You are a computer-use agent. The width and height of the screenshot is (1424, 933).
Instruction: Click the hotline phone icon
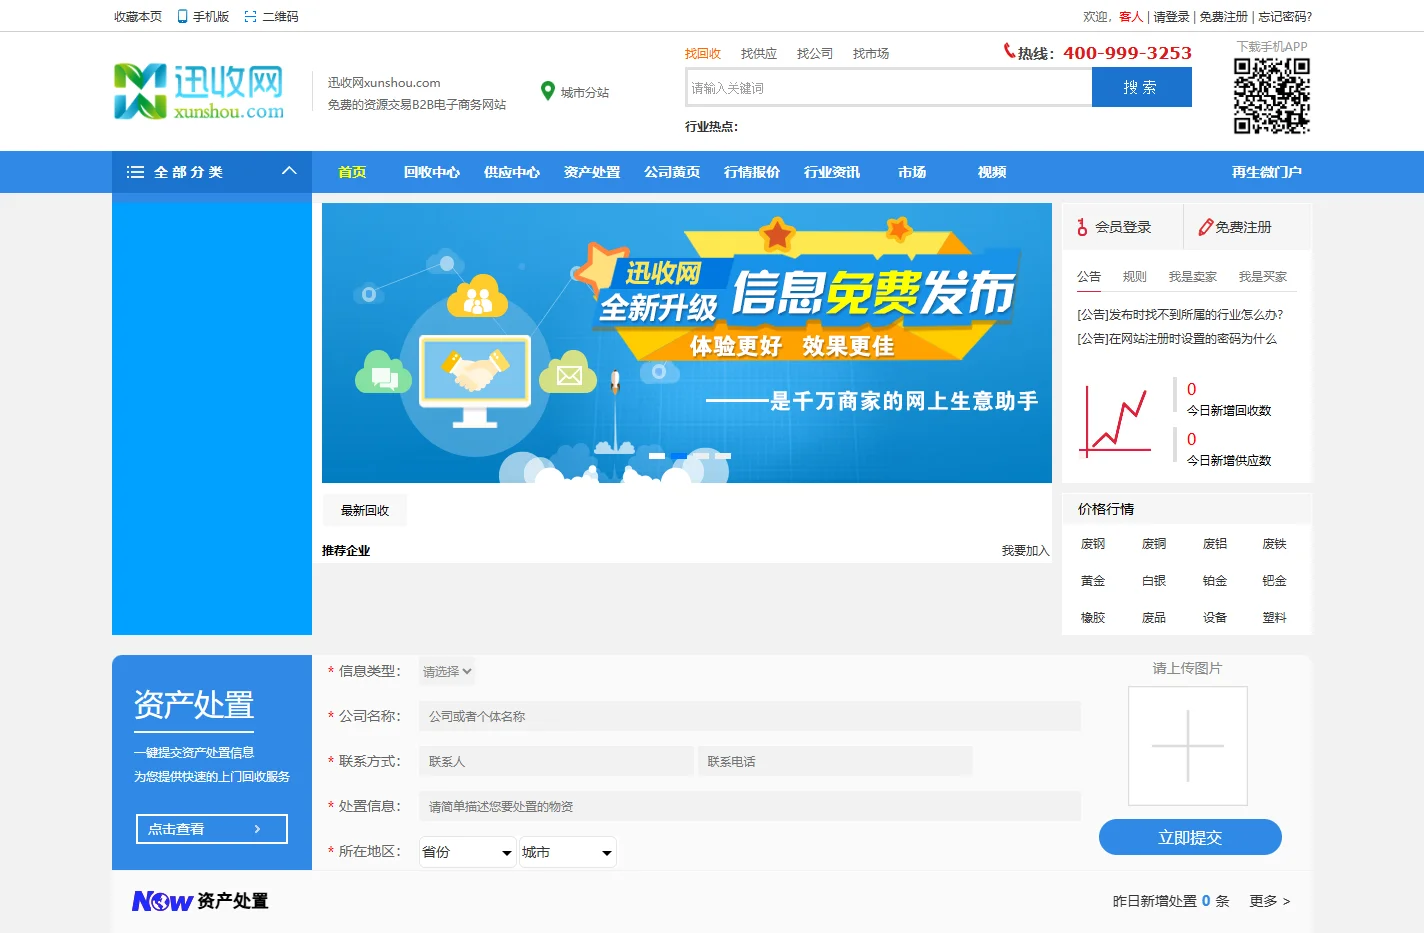(1009, 50)
